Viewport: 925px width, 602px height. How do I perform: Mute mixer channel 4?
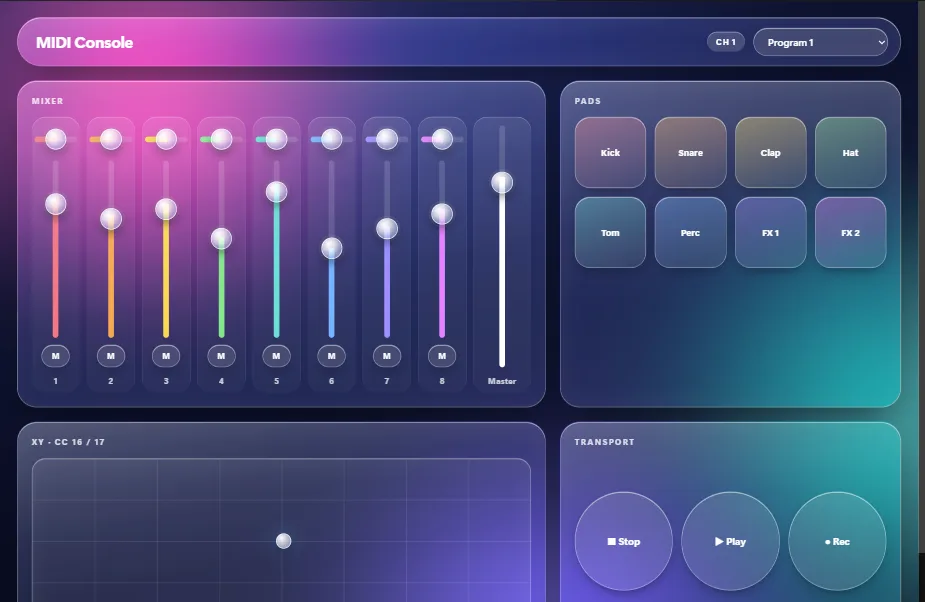(221, 356)
